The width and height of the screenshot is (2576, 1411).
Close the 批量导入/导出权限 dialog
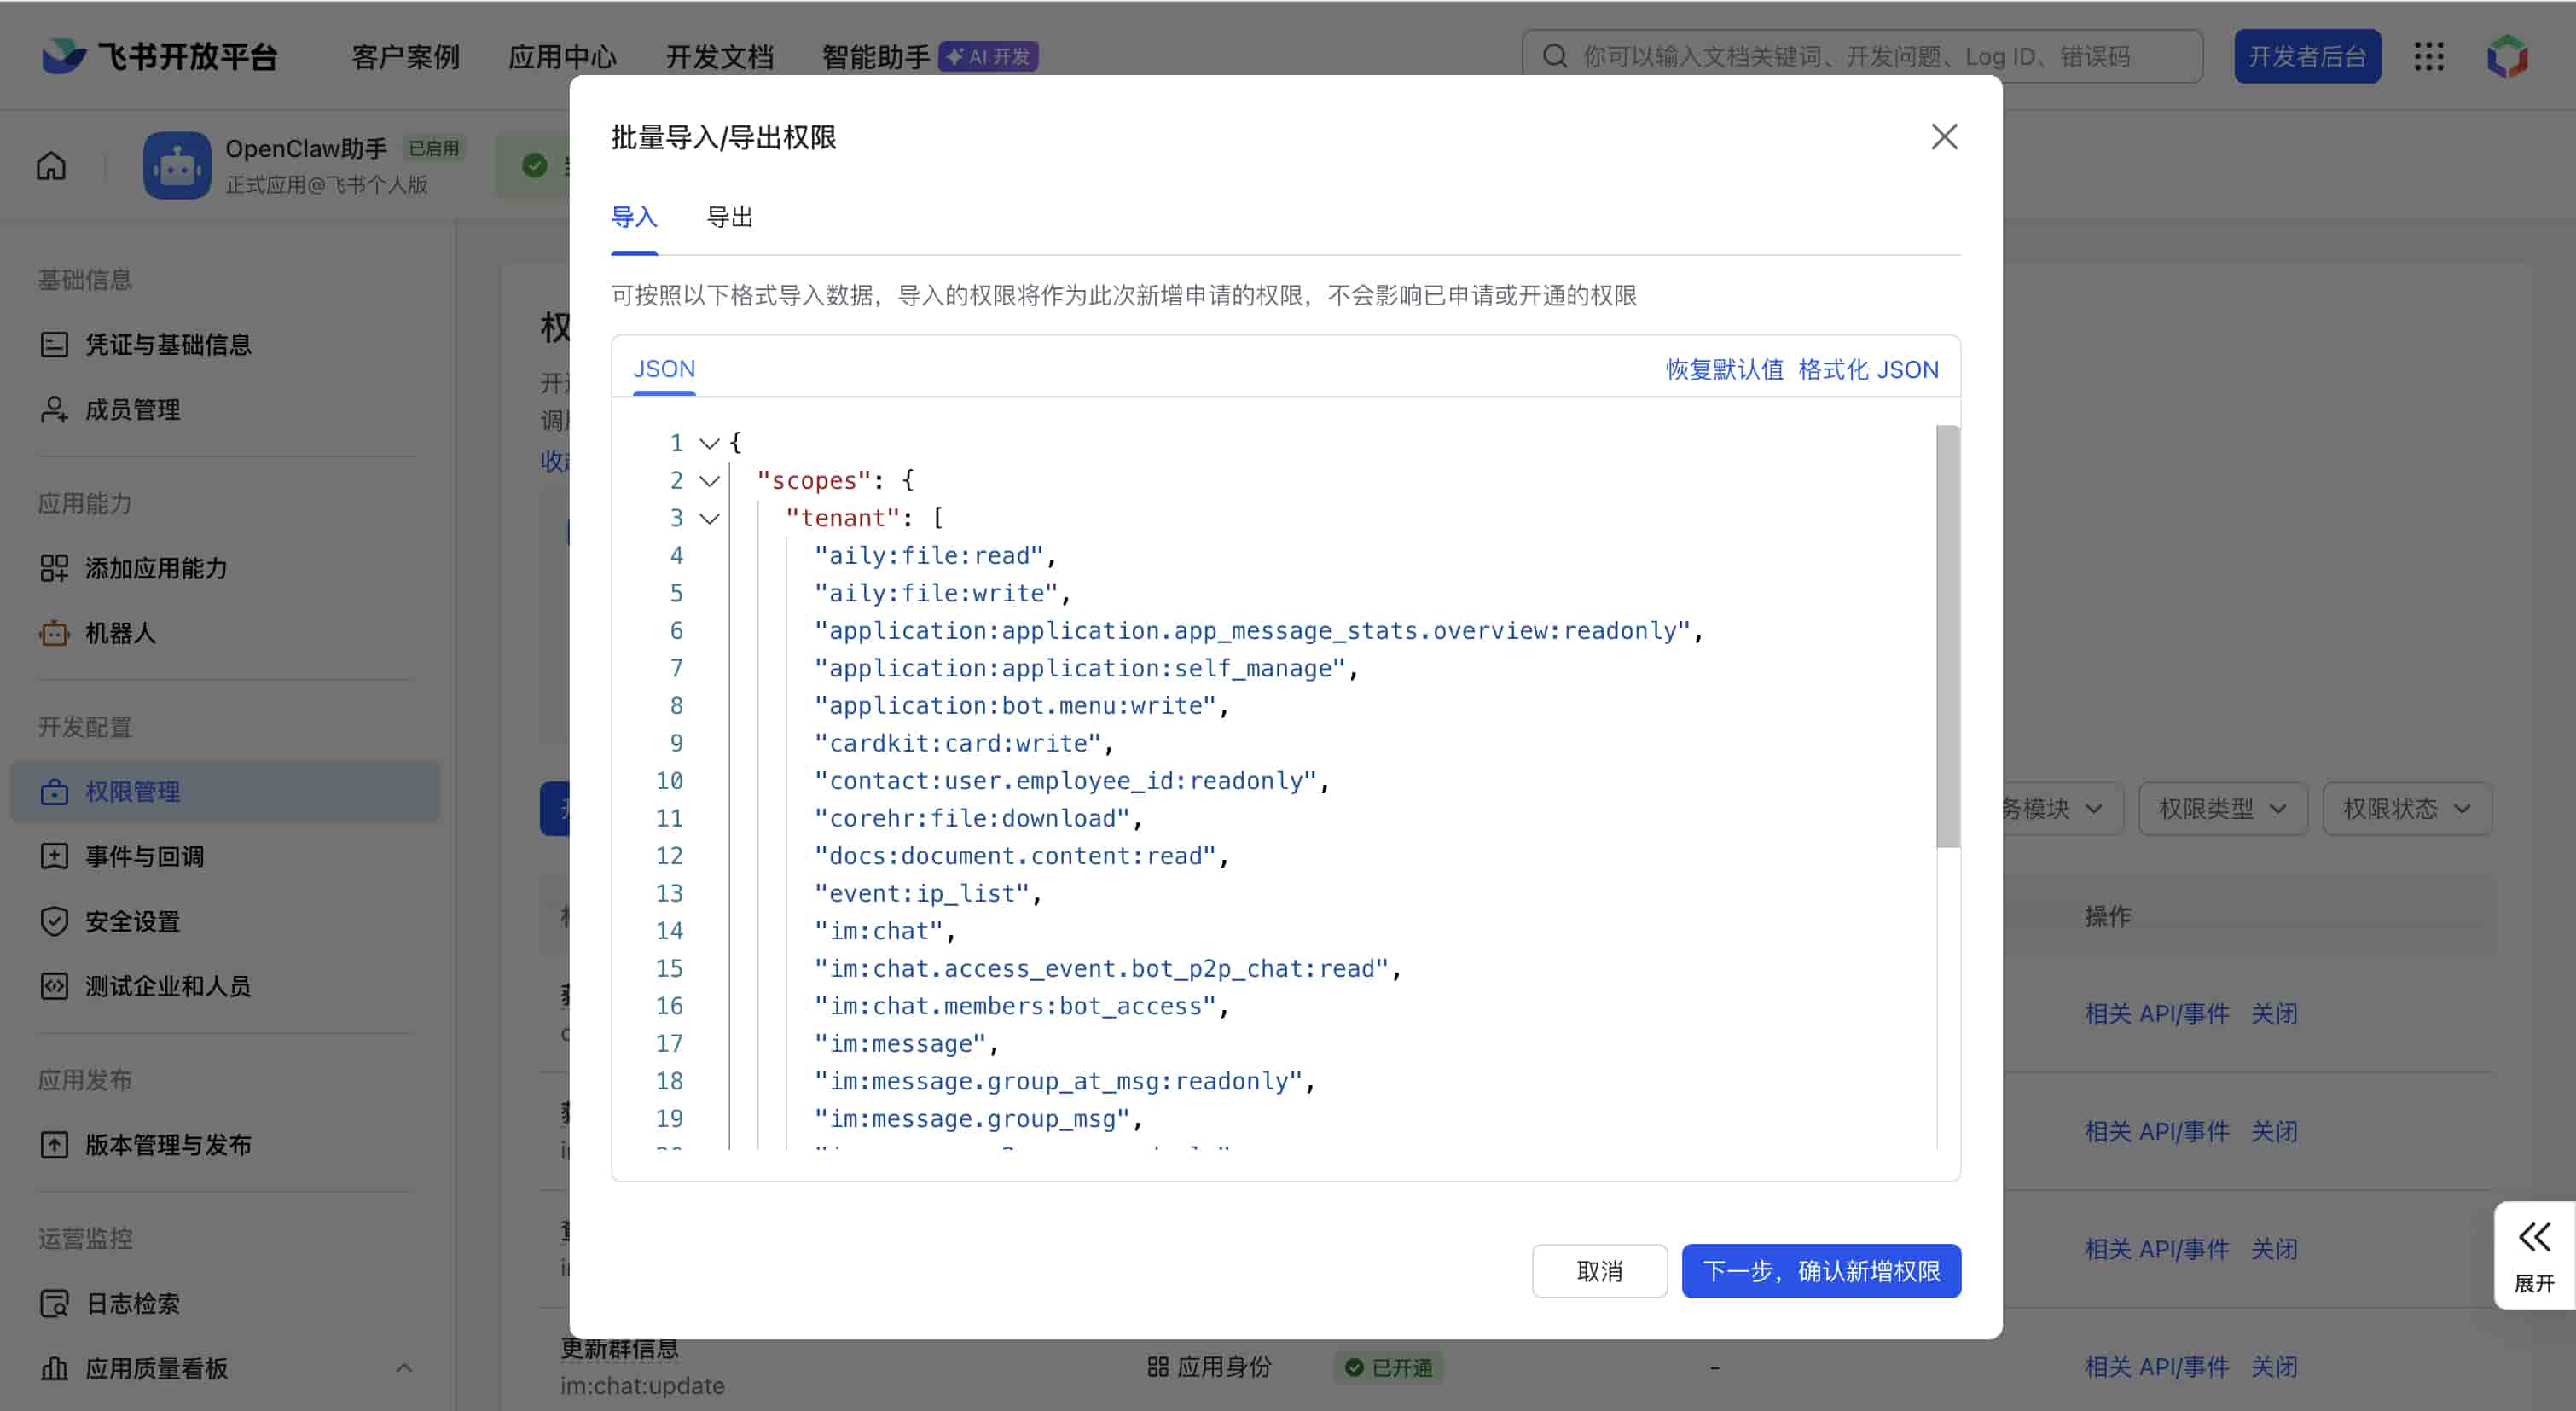[x=1943, y=137]
